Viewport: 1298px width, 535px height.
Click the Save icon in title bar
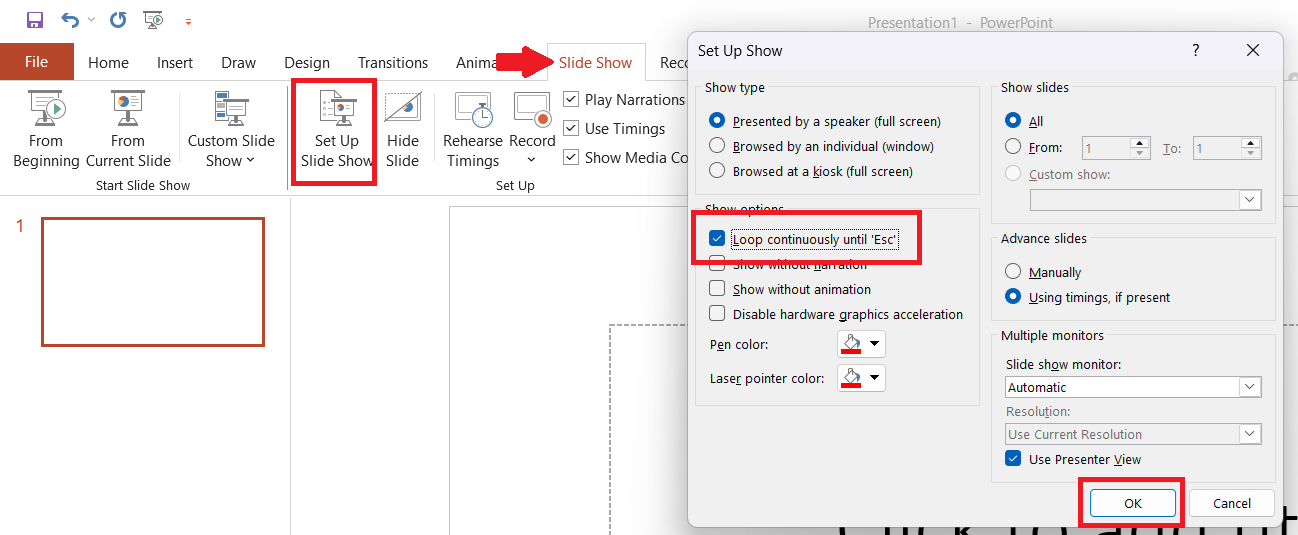point(35,20)
